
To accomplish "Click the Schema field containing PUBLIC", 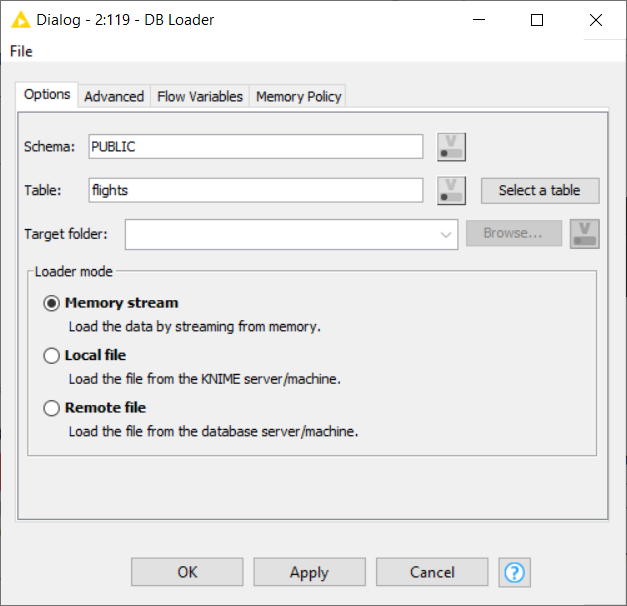I will (x=256, y=147).
